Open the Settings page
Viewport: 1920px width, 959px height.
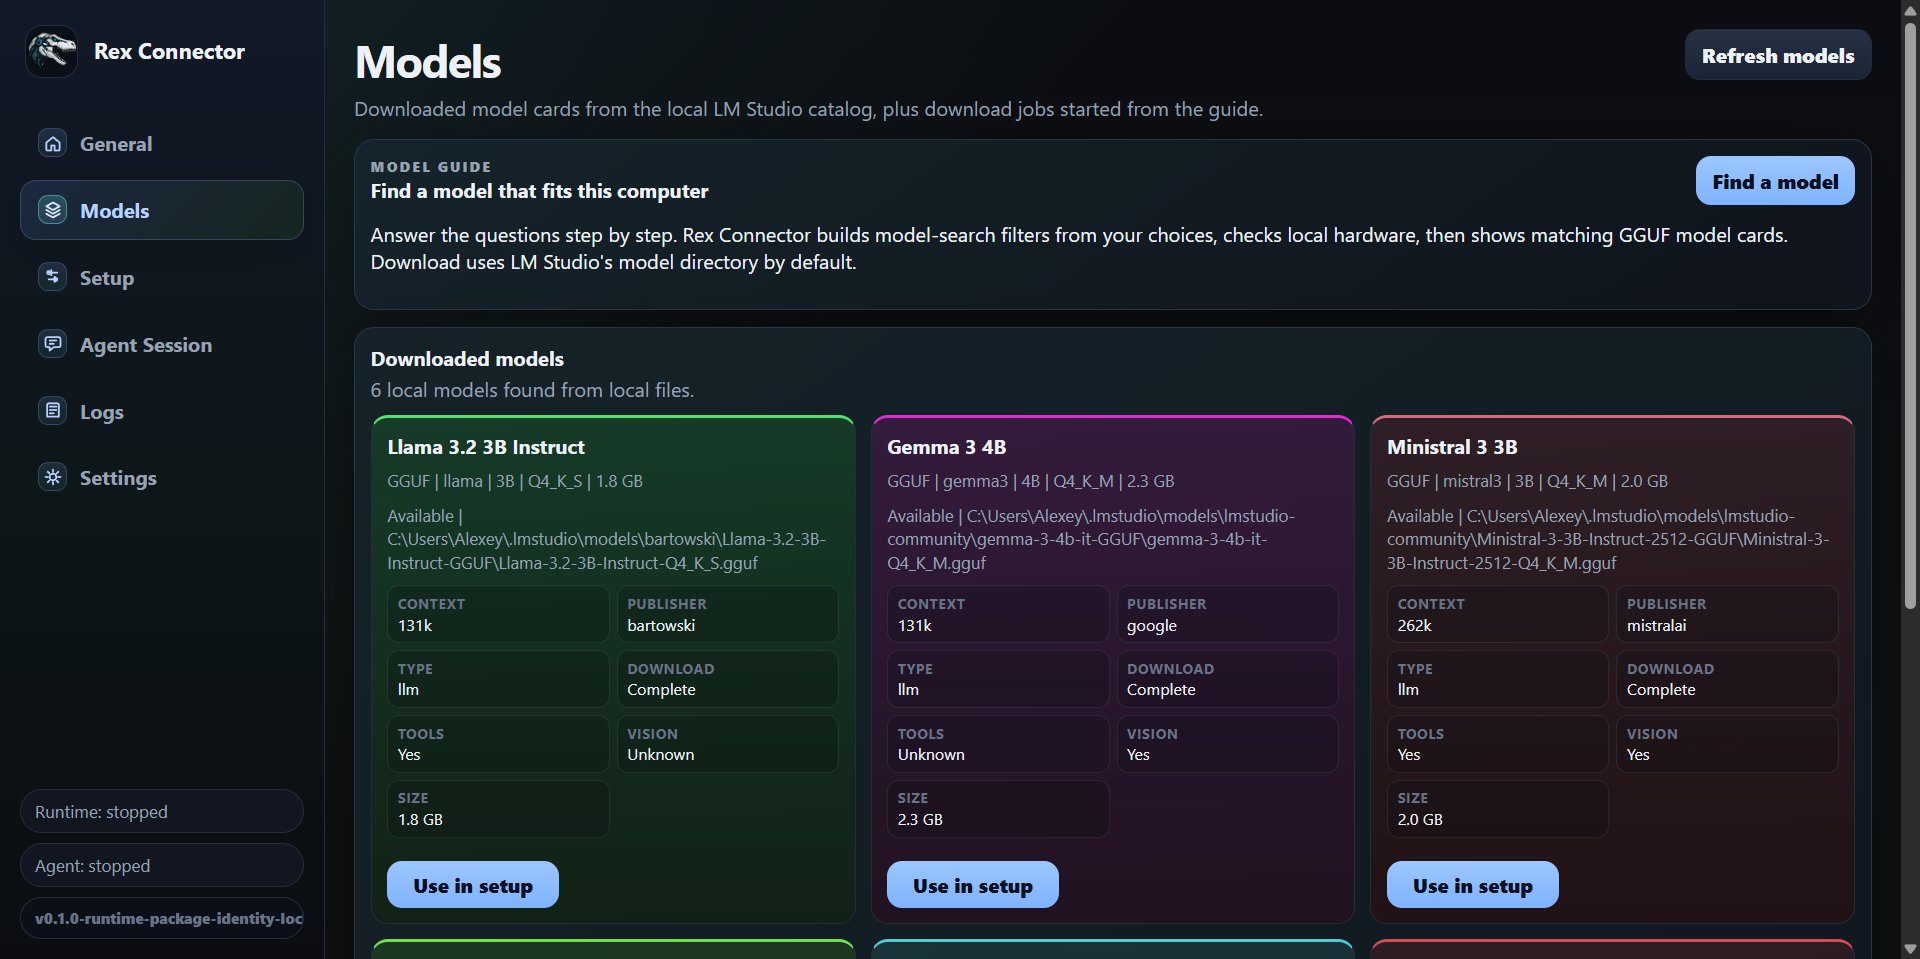point(162,477)
